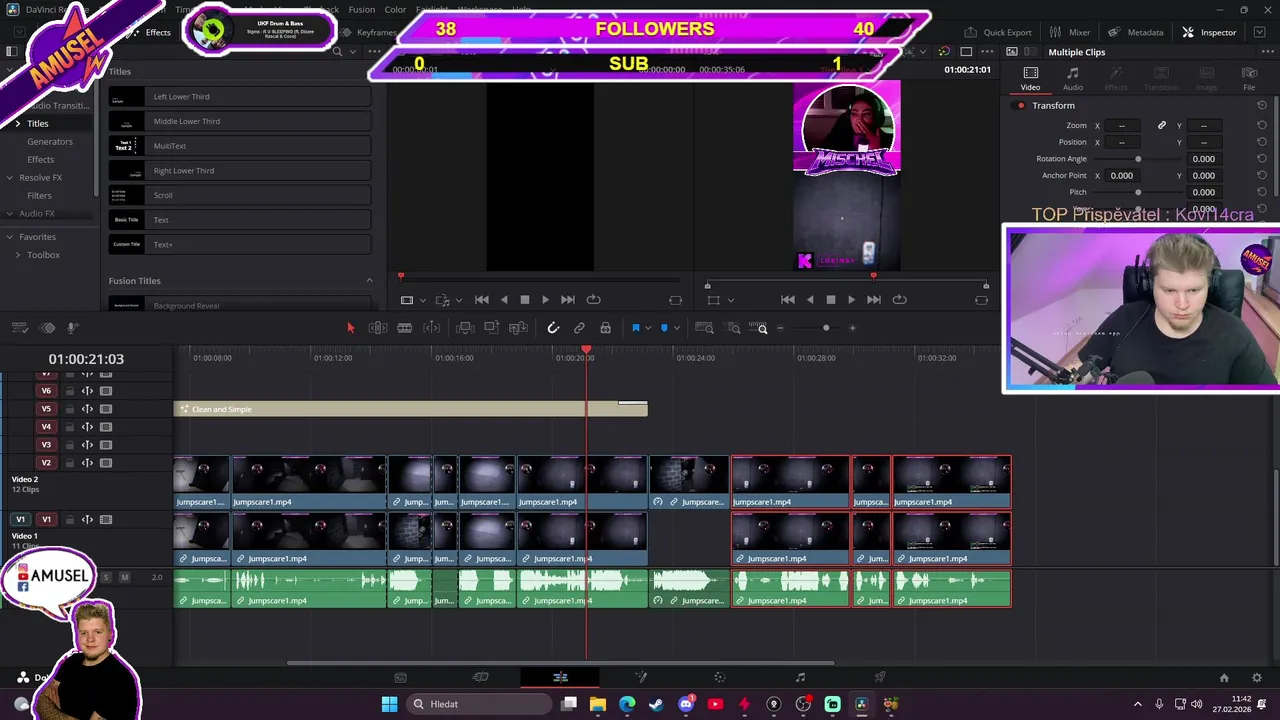
Task: Collapse the Fusion Titles section
Action: pos(369,280)
